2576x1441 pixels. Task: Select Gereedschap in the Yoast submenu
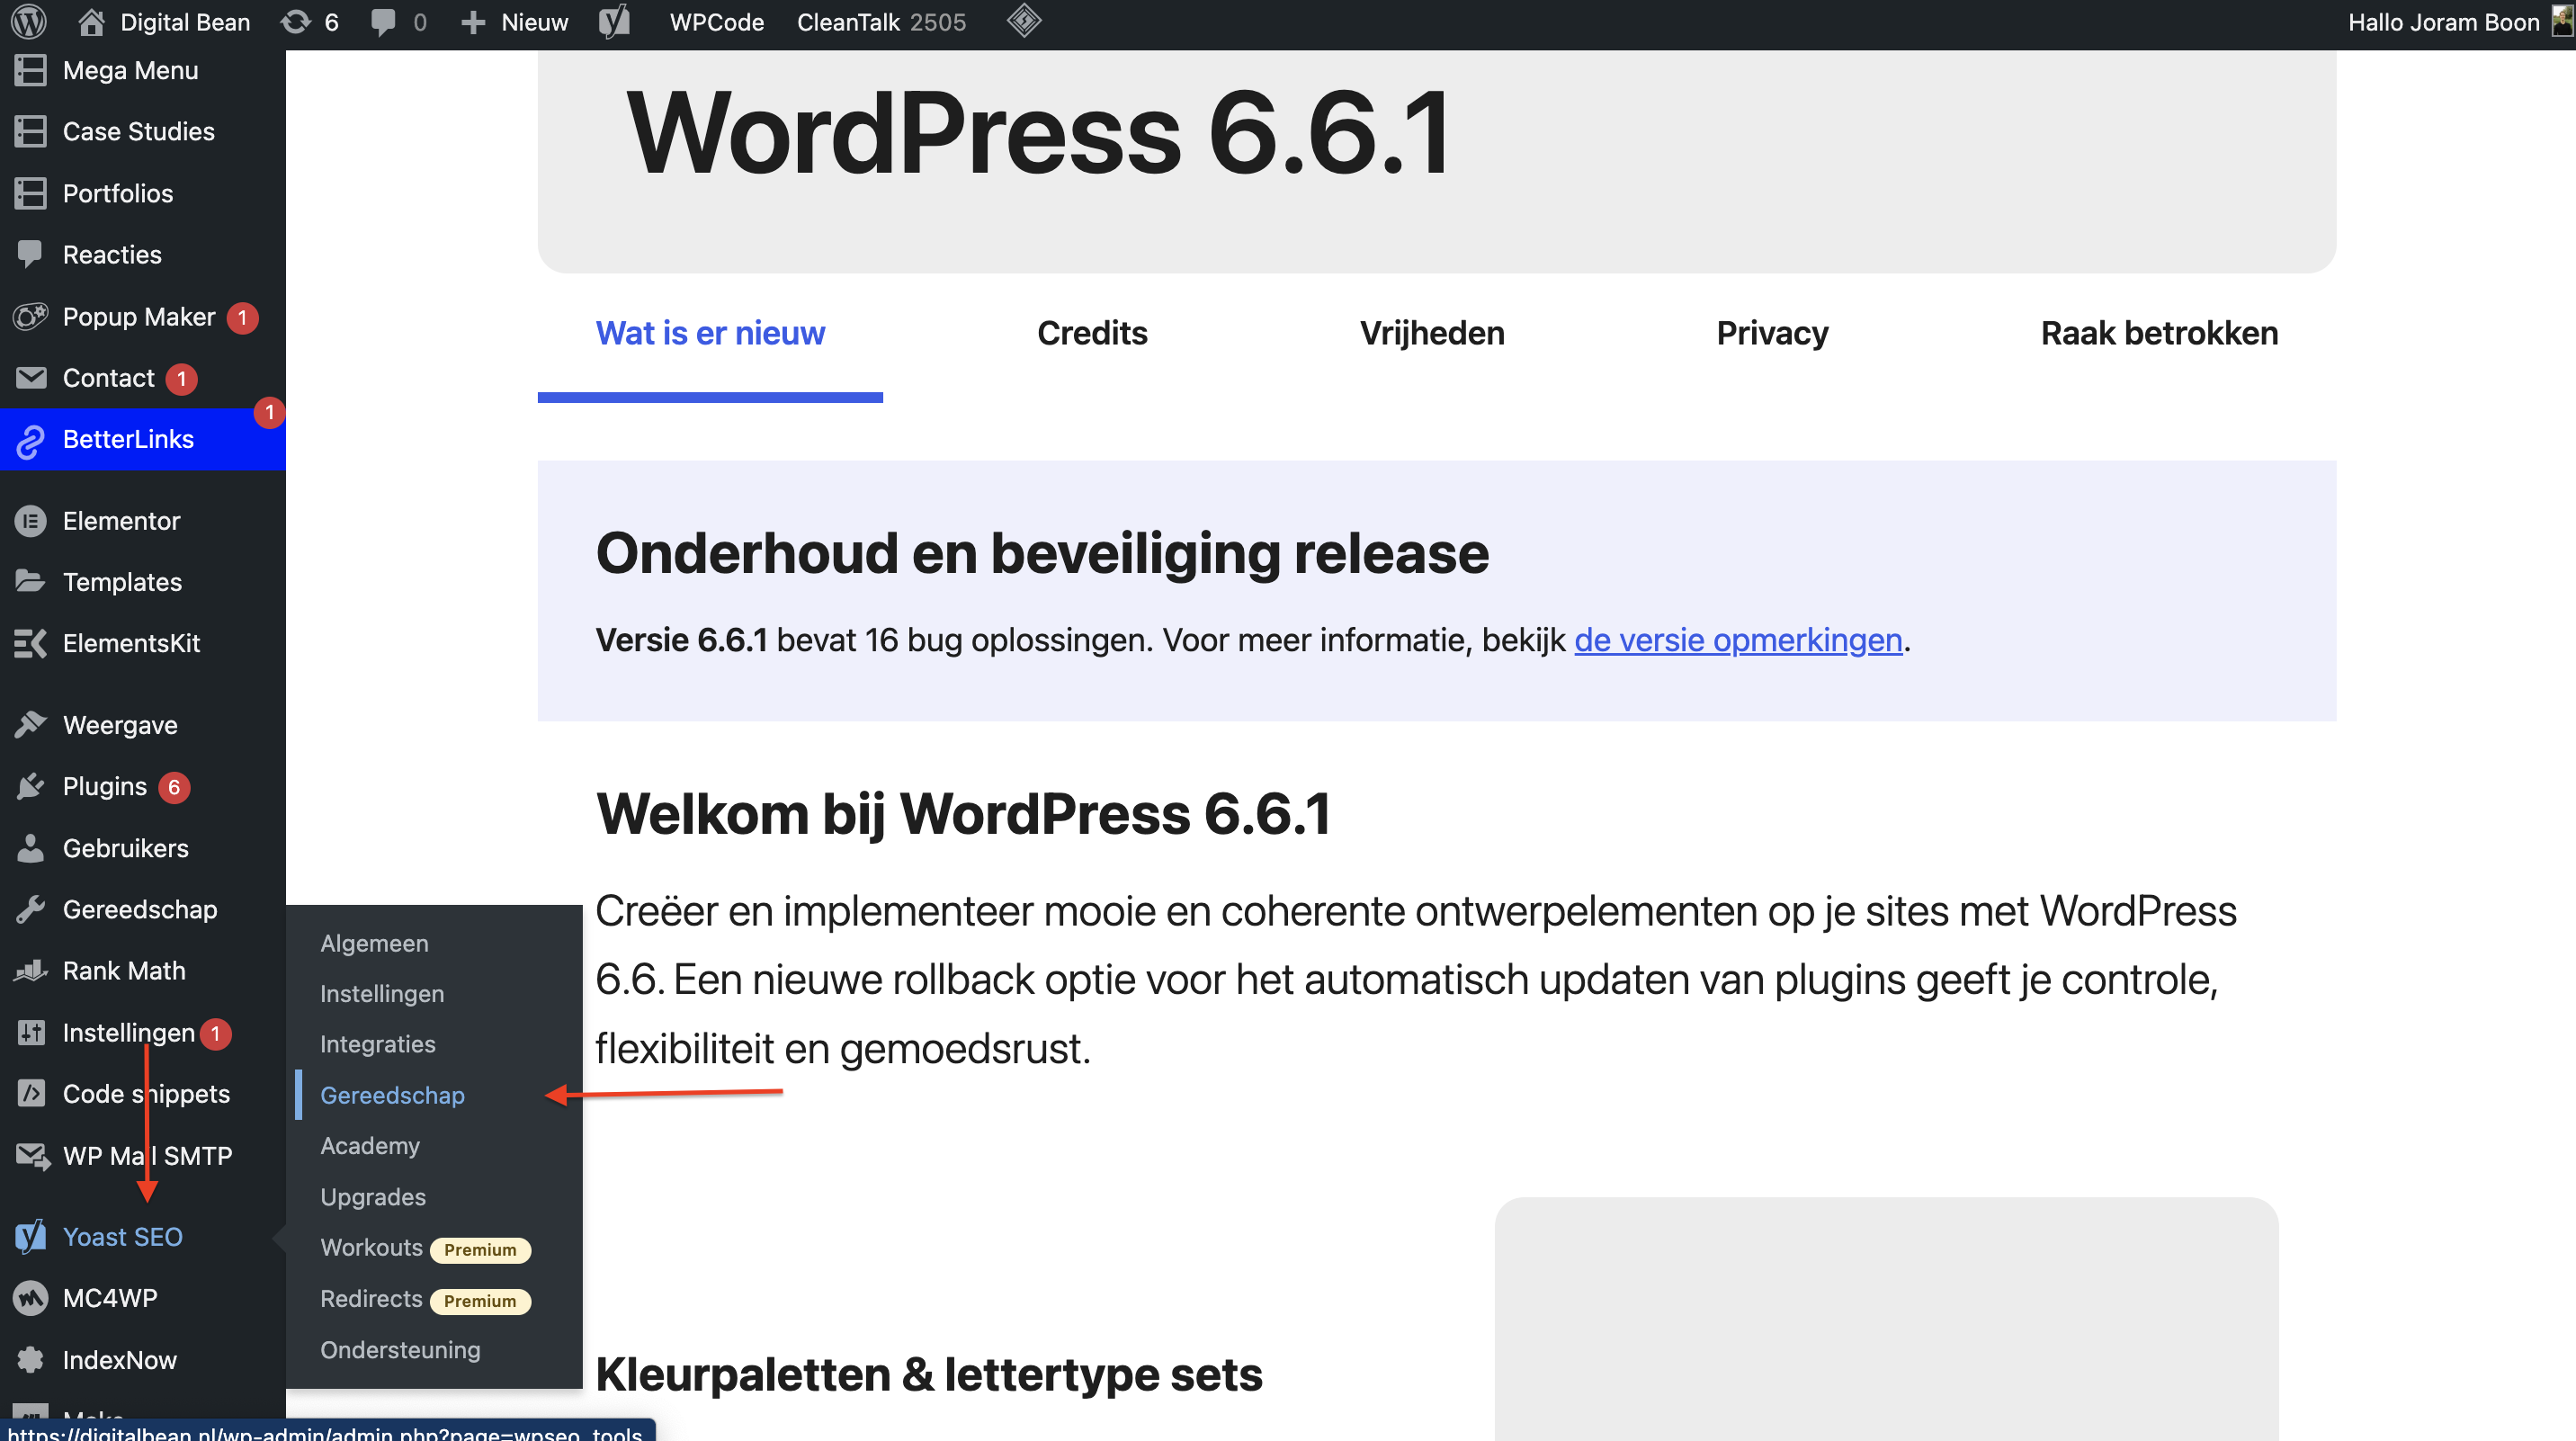click(392, 1095)
